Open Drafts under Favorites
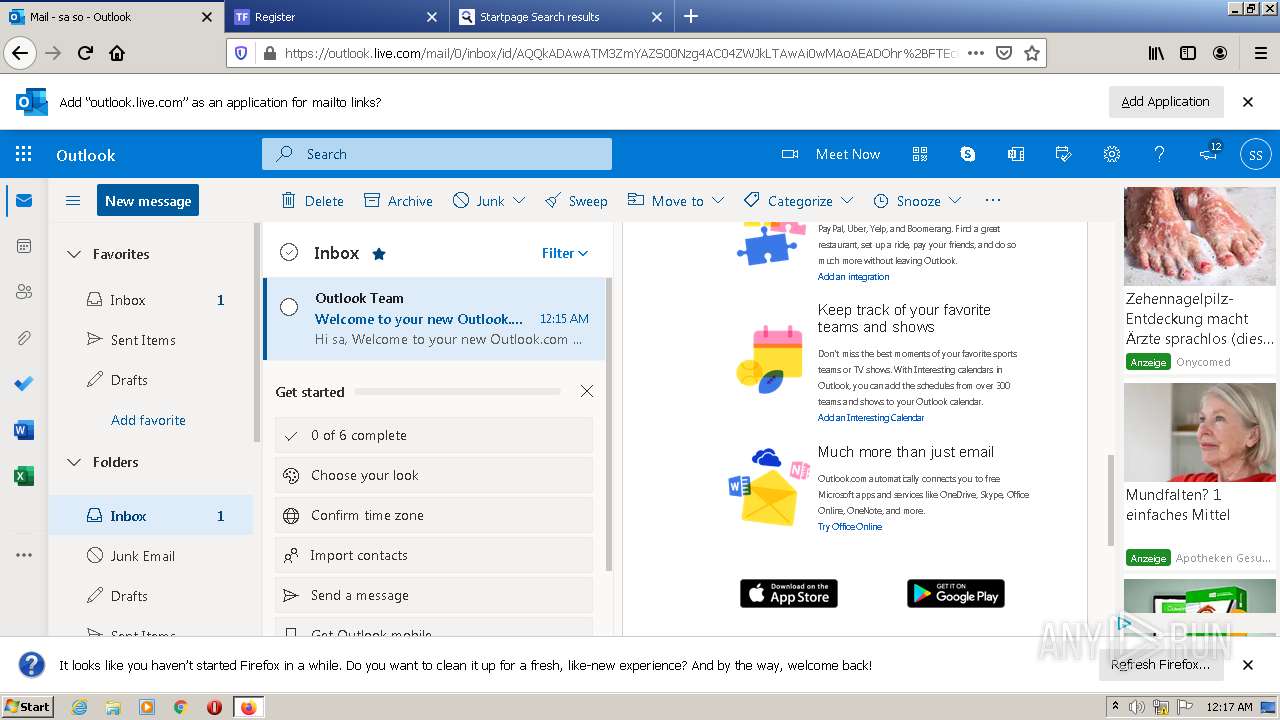The image size is (1280, 720). point(150,380)
